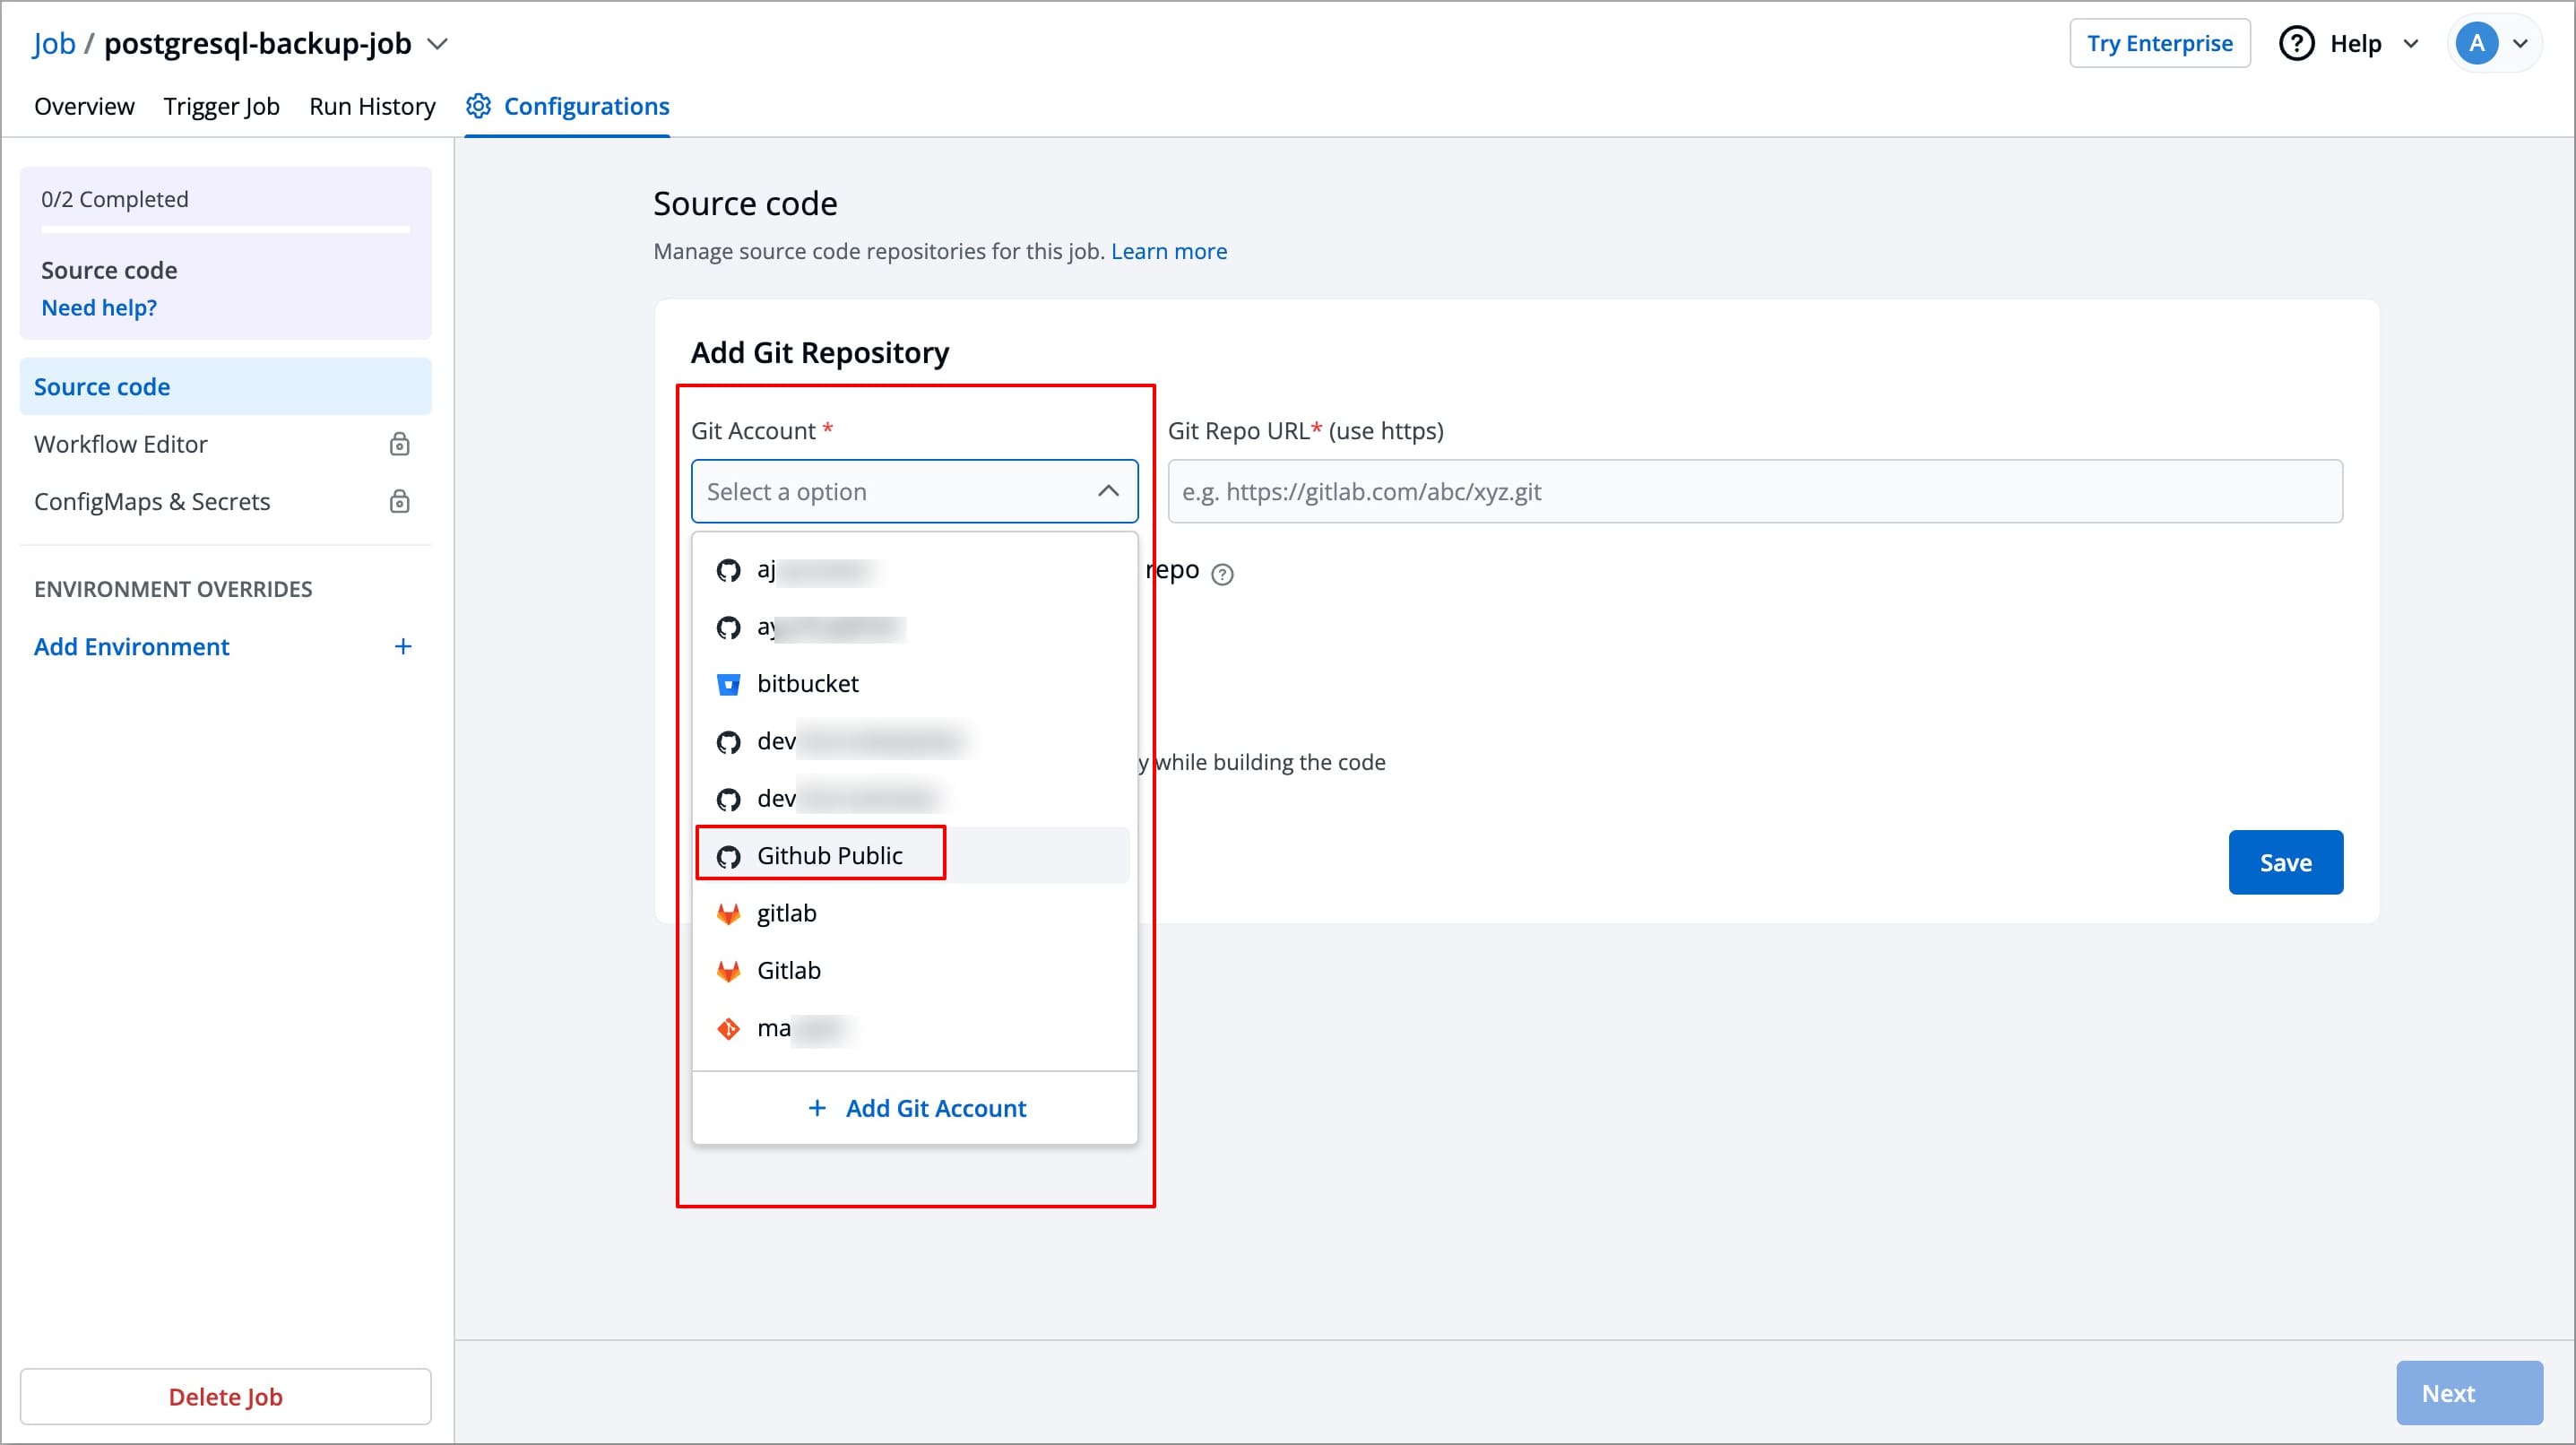2576x1445 pixels.
Task: Expand the postgresql-backup-job name chevron
Action: [x=437, y=44]
